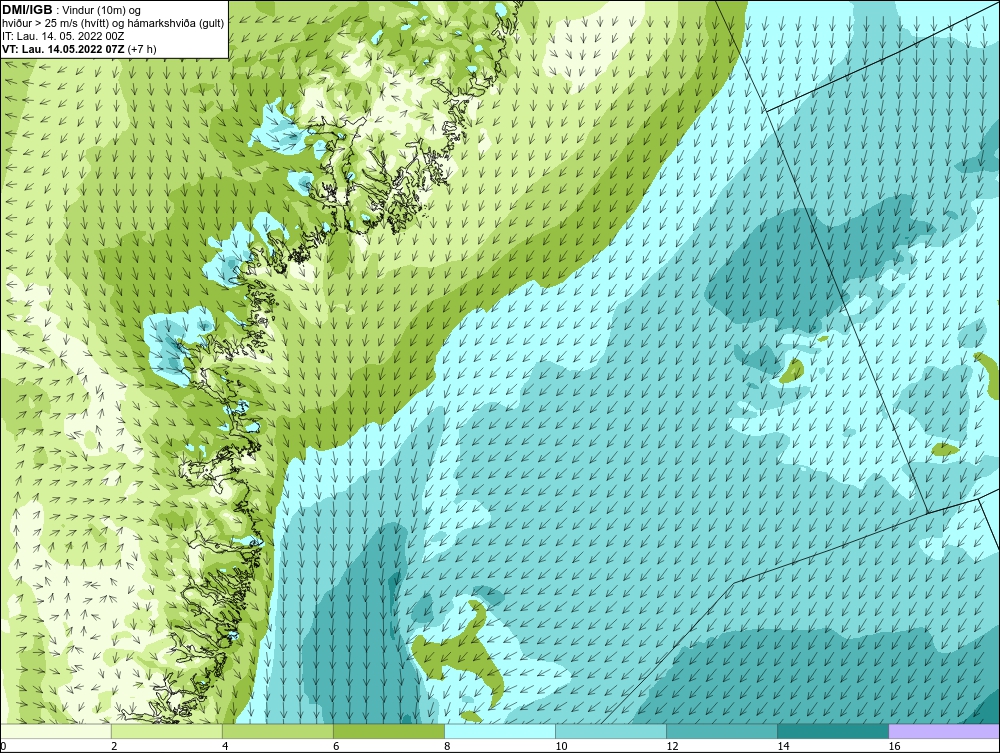
Task: Click the "DMI/IGB" title text
Action: click(27, 10)
